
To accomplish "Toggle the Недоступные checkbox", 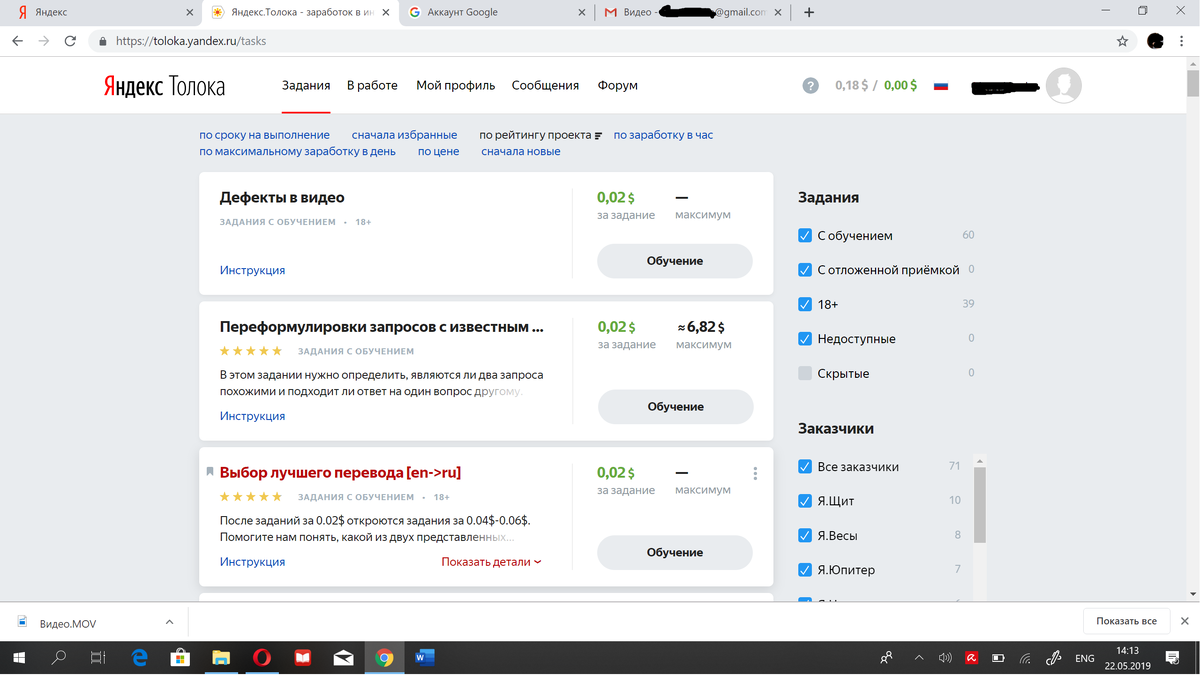I will coord(805,339).
